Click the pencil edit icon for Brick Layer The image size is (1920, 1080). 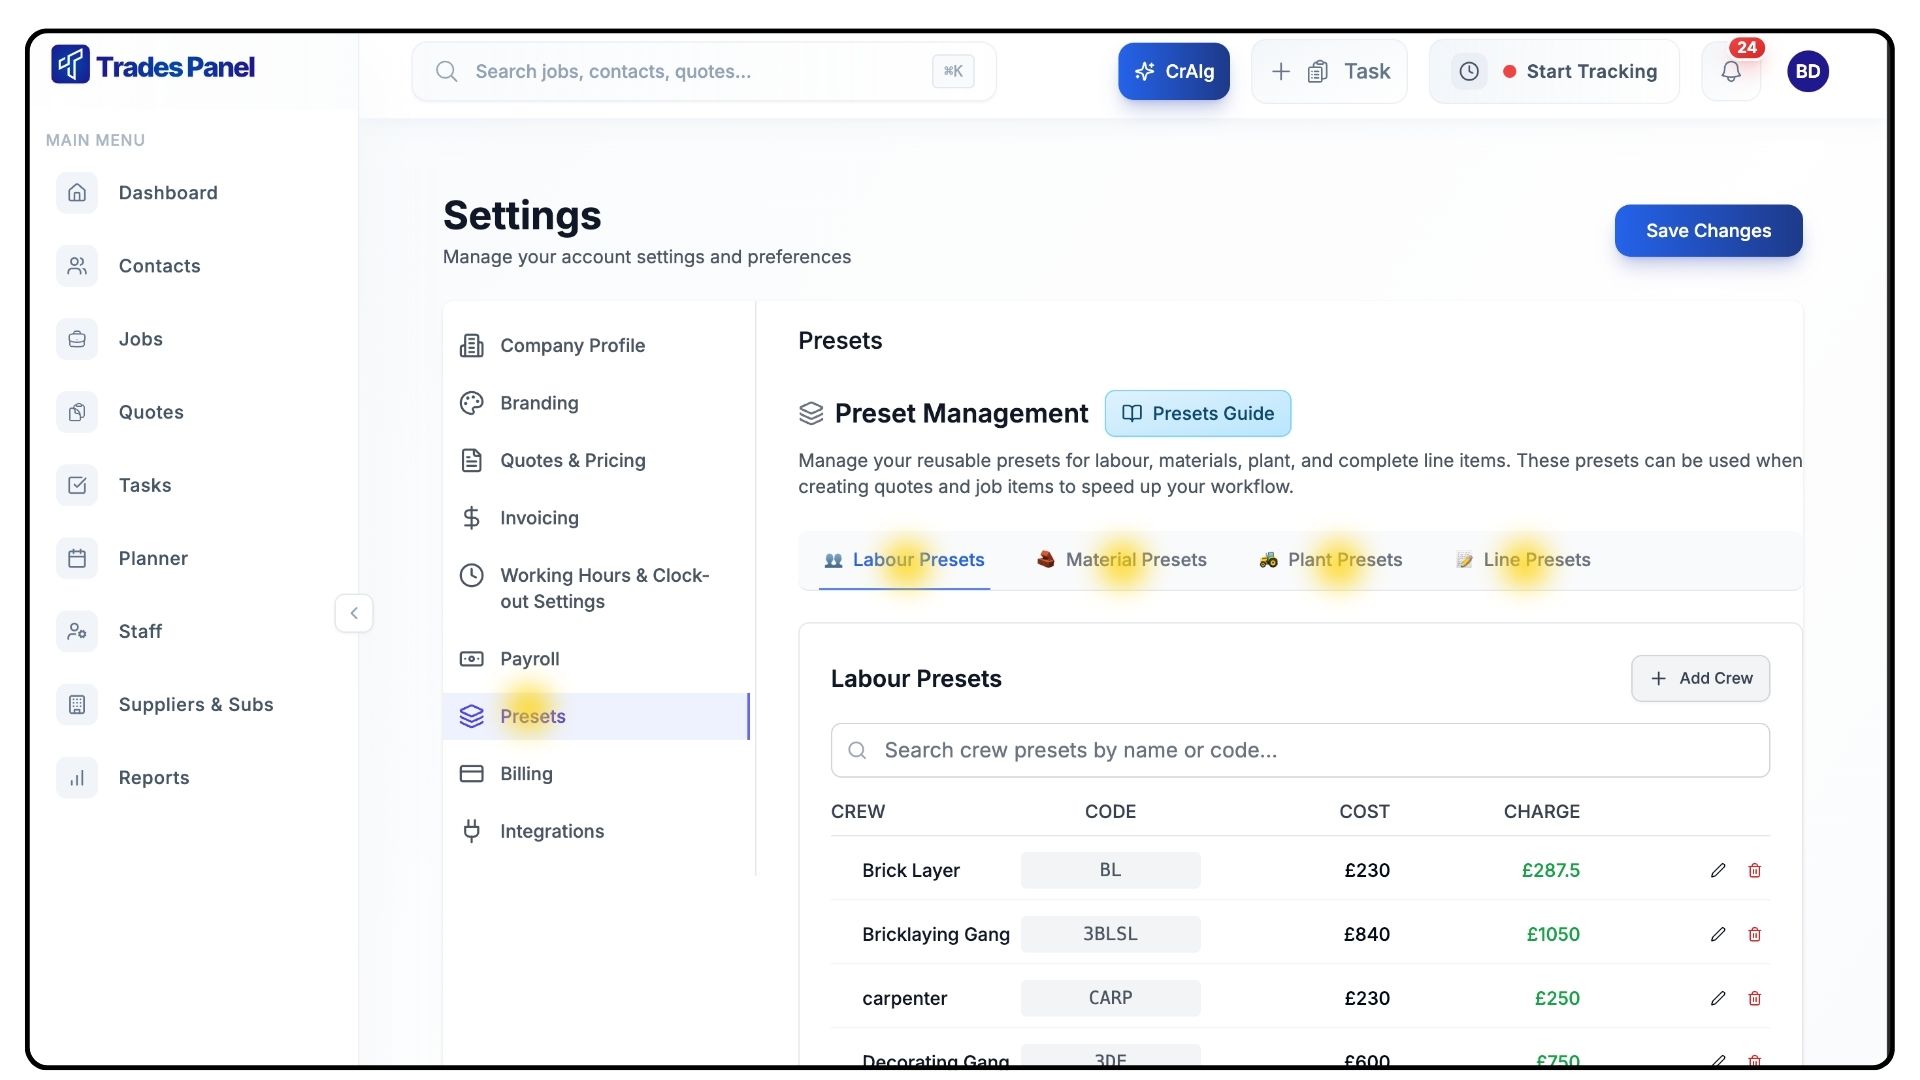click(x=1718, y=870)
